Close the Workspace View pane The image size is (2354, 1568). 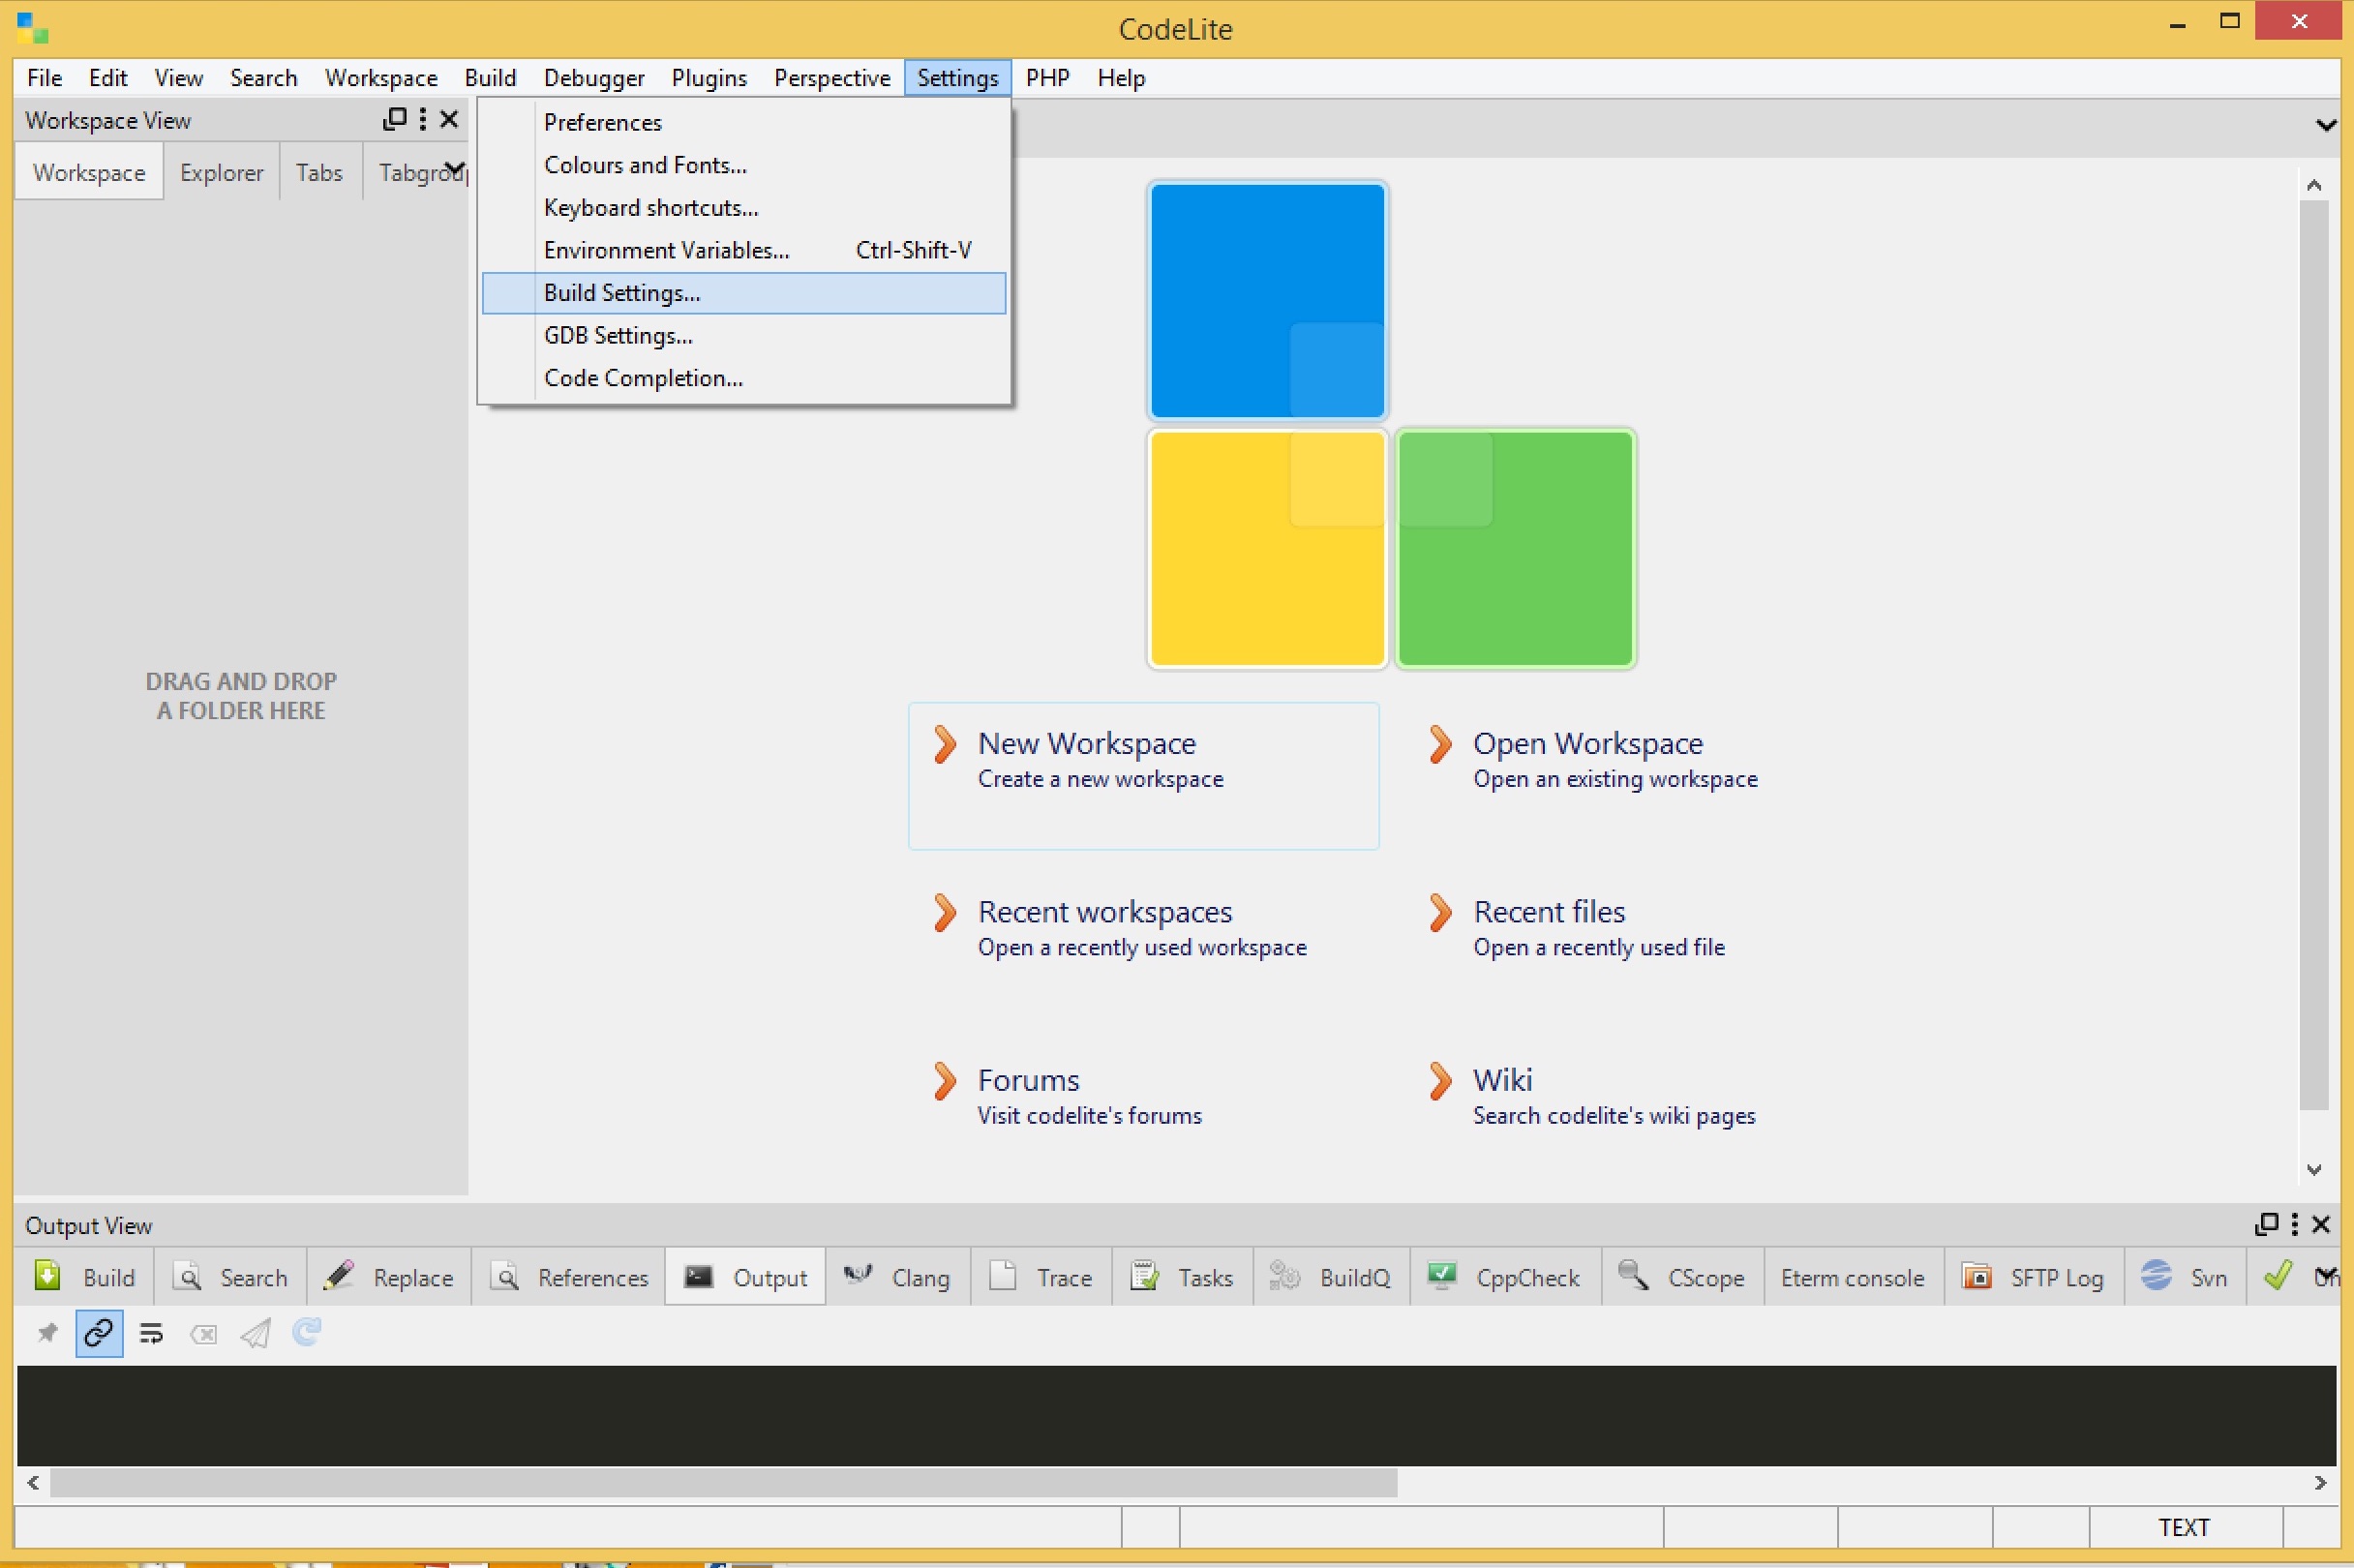tap(449, 120)
